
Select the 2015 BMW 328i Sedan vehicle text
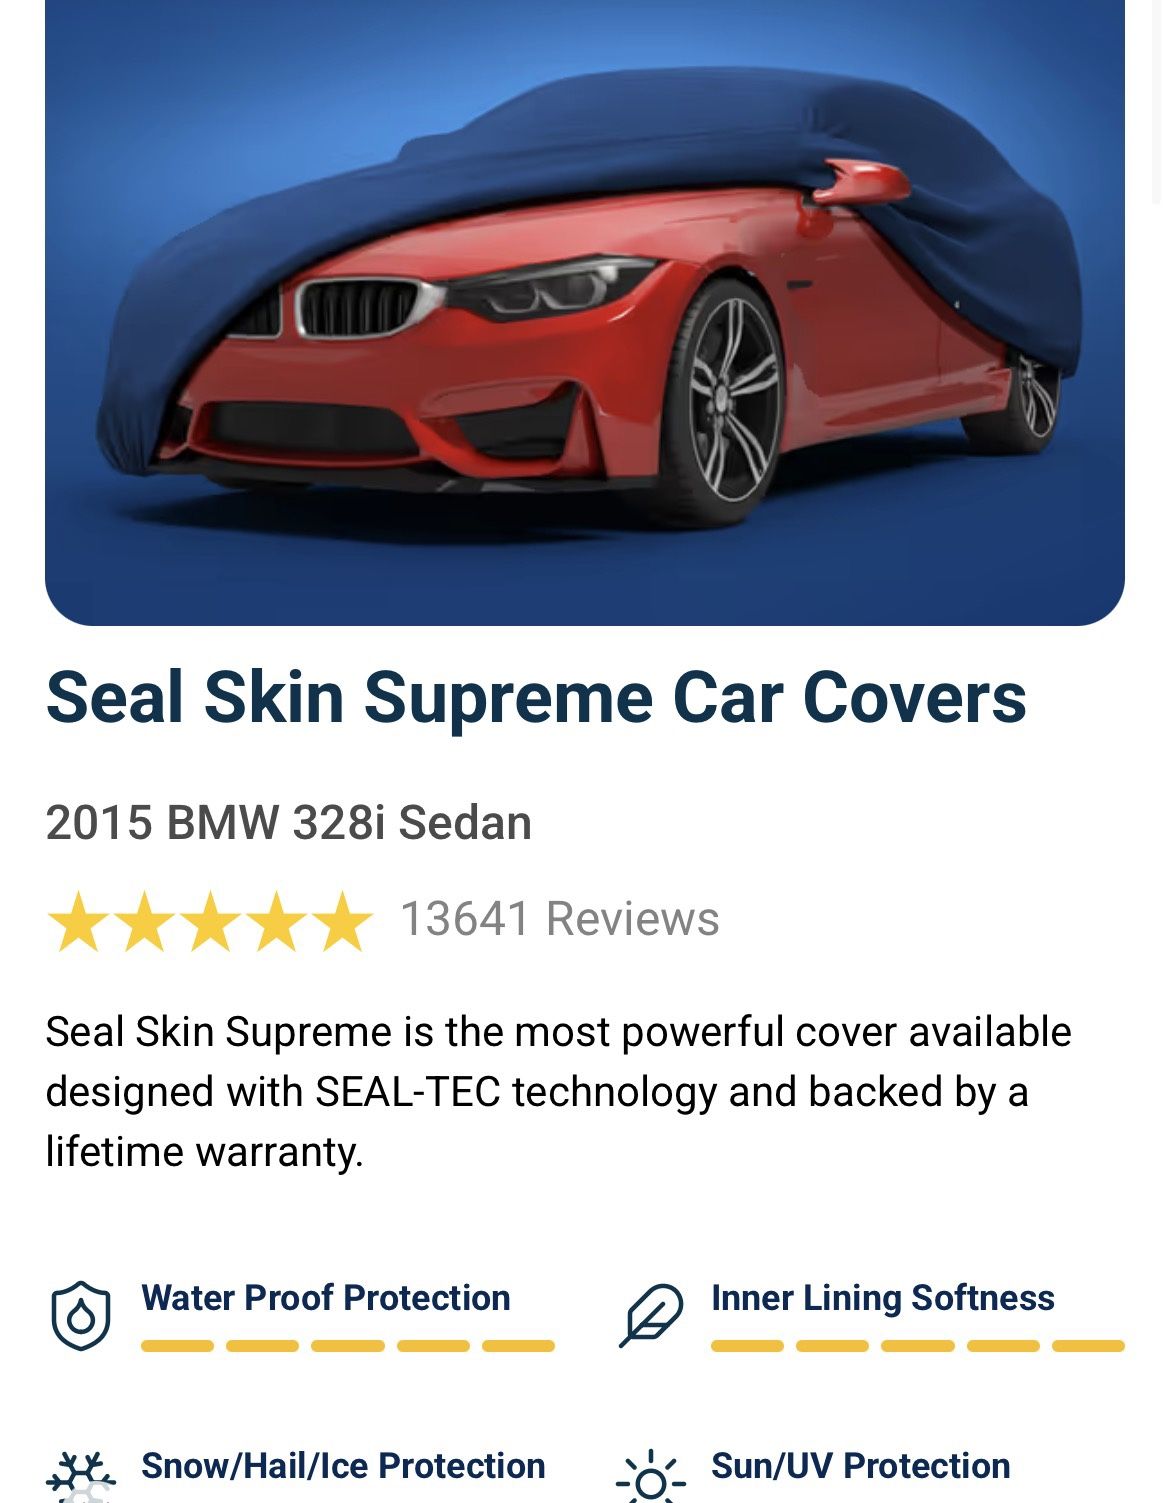pos(289,823)
